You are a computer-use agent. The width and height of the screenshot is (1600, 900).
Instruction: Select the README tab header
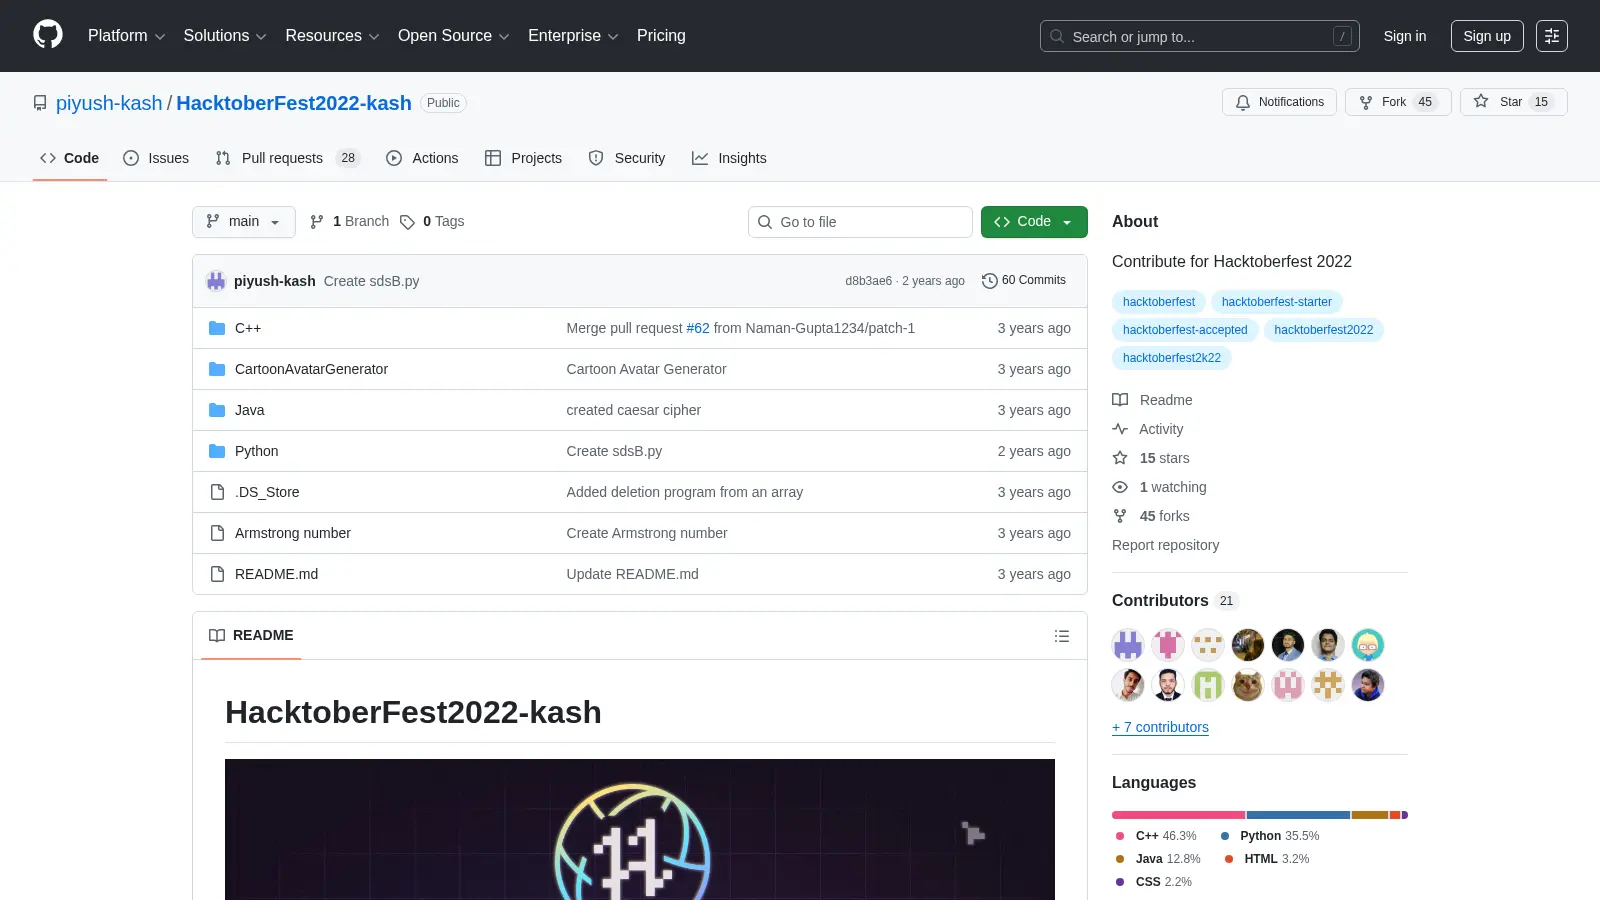251,636
